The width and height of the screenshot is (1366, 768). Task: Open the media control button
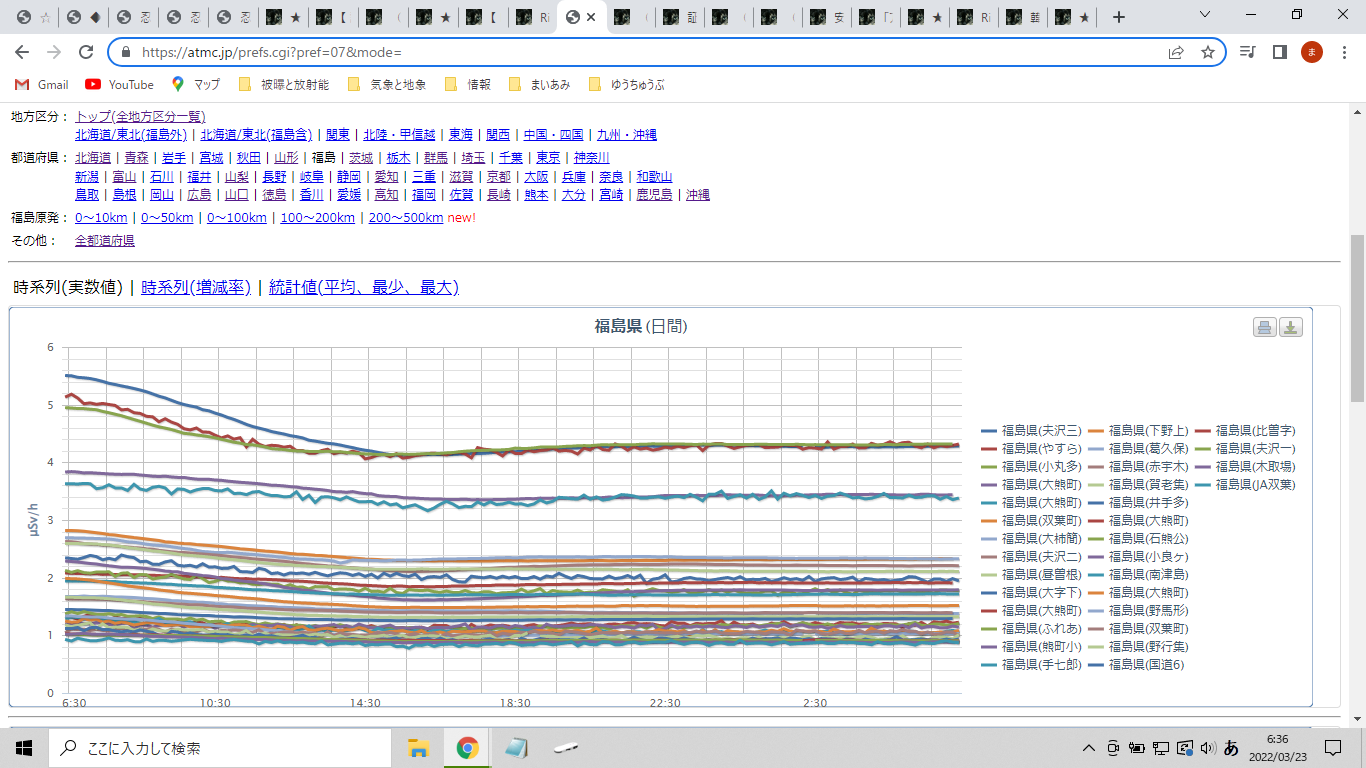pos(1247,52)
